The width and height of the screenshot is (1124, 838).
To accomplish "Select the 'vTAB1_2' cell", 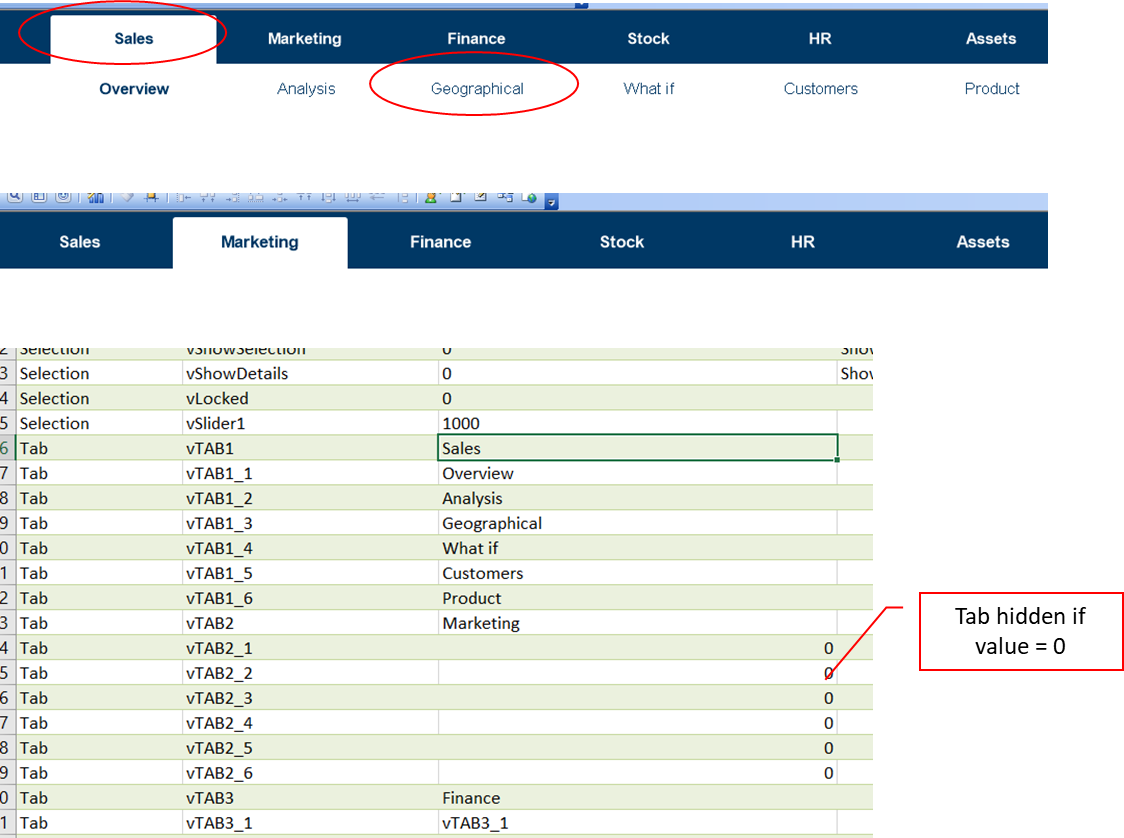I will 310,498.
